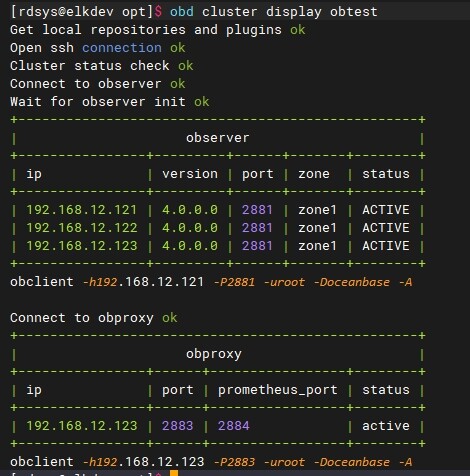Click the 'ip' header in observer table

point(34,174)
